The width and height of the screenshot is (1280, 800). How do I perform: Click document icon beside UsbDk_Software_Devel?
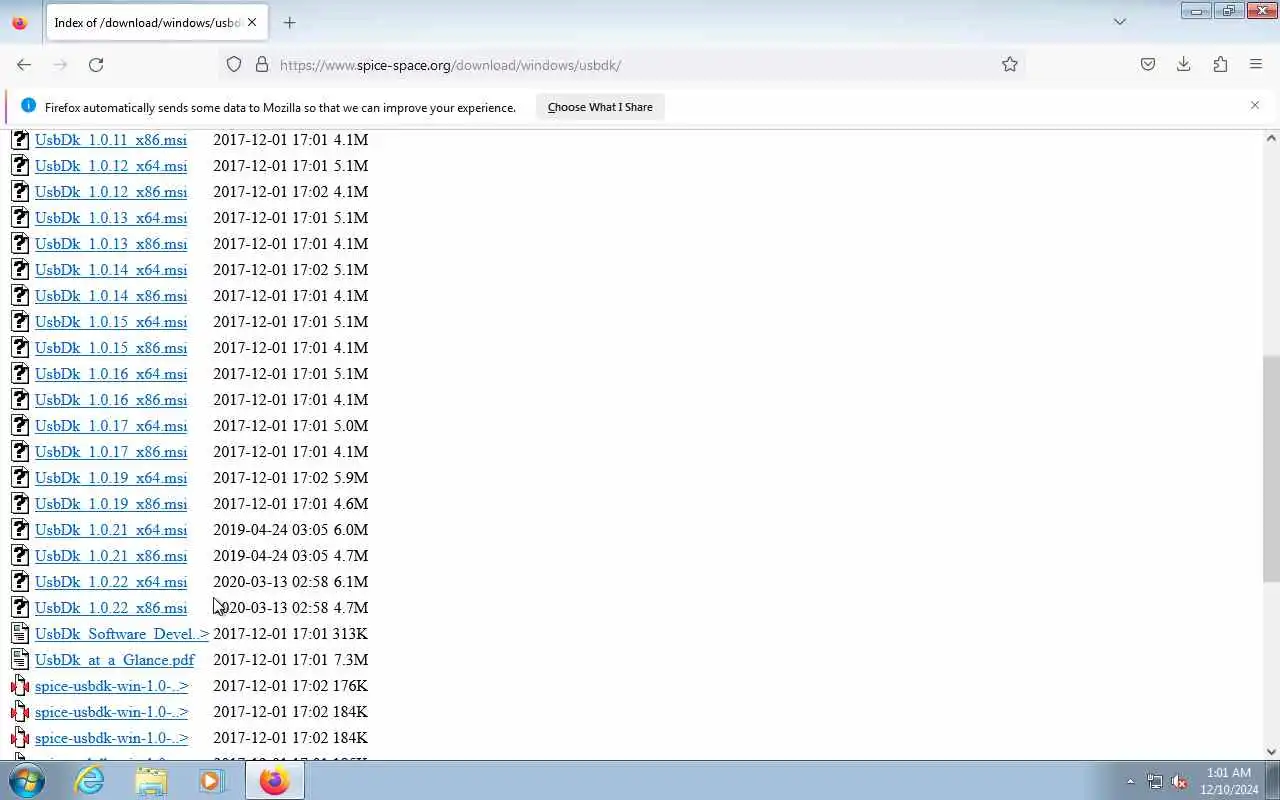(20, 633)
